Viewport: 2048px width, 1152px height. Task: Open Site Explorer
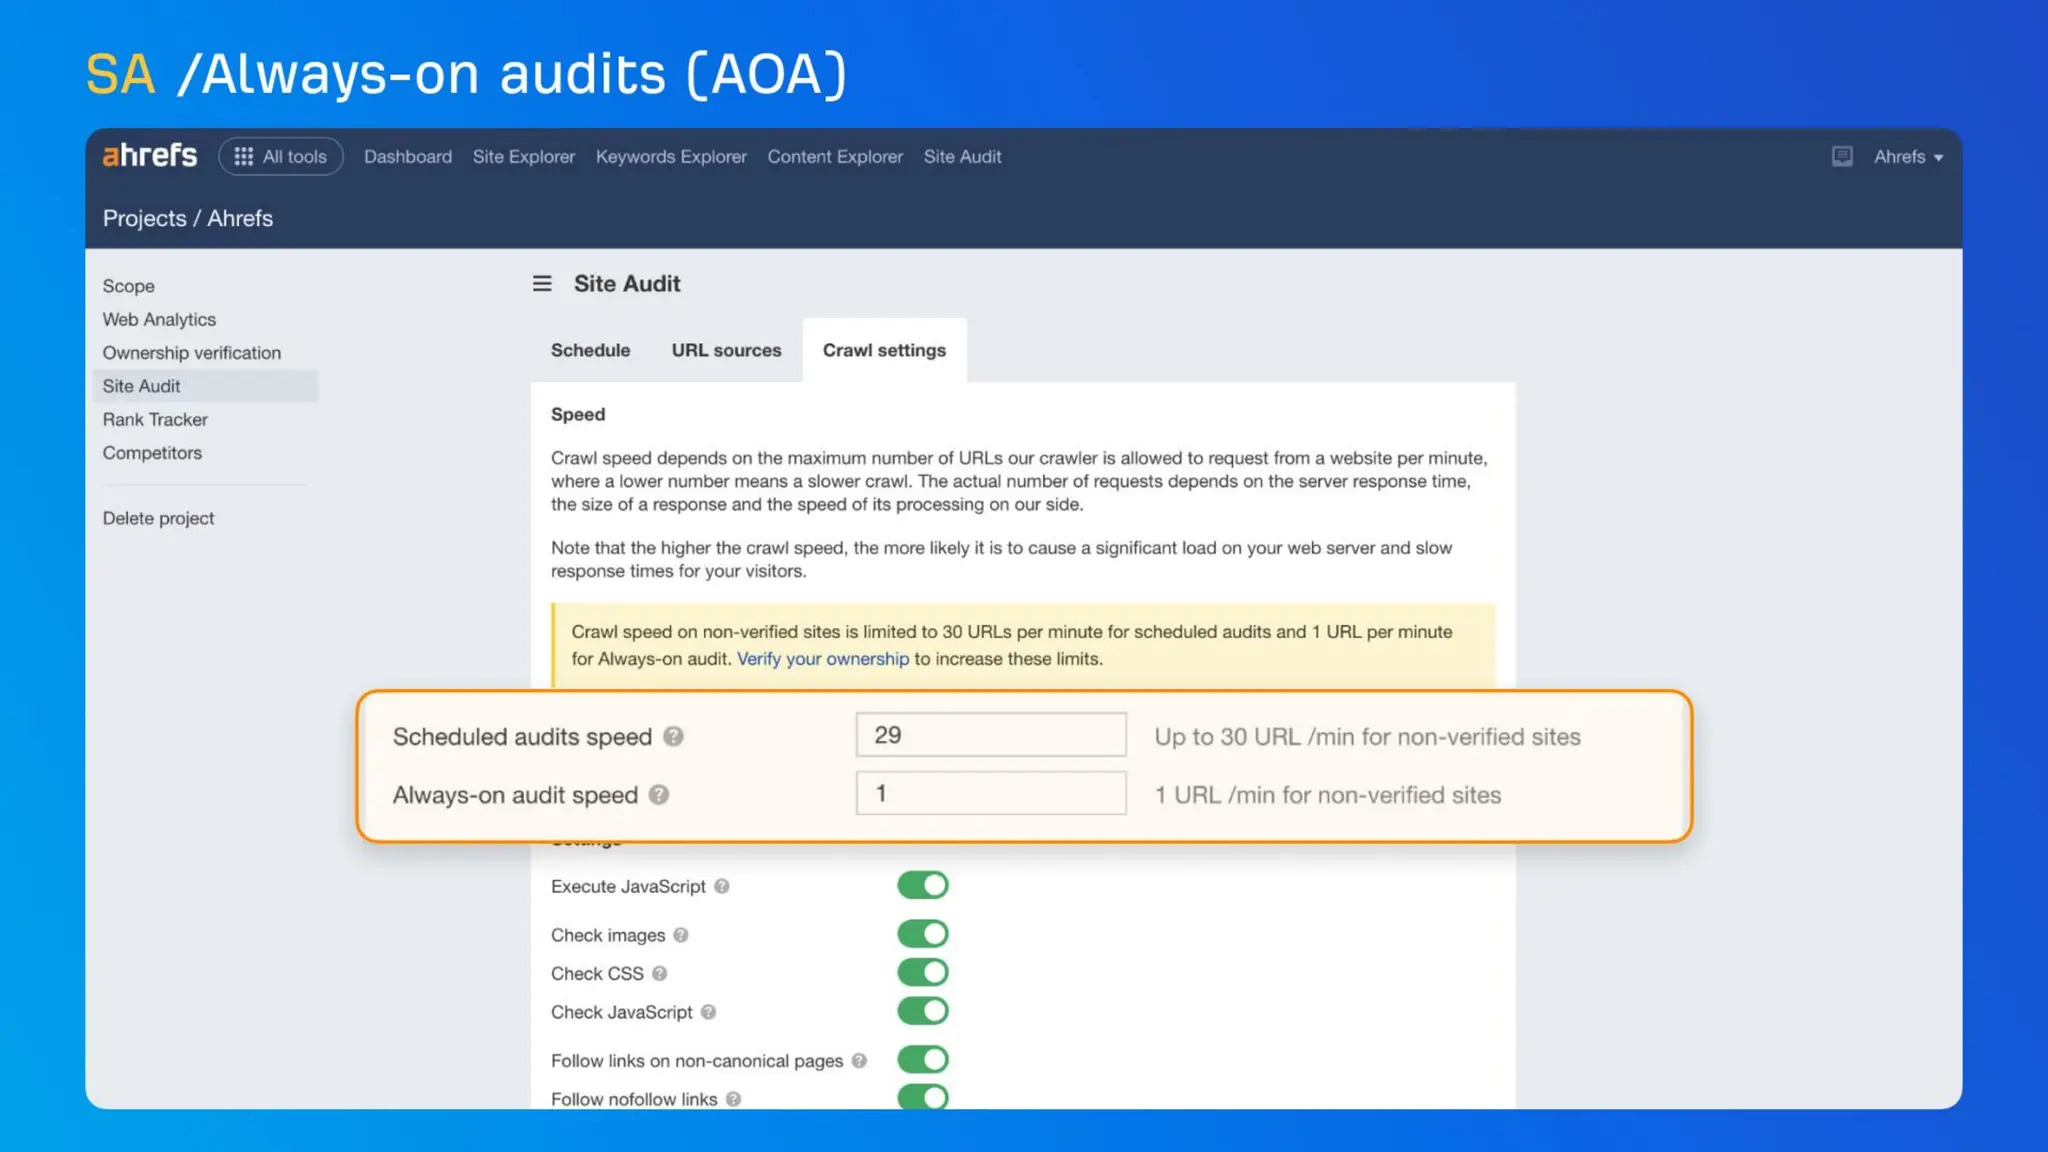[x=524, y=157]
